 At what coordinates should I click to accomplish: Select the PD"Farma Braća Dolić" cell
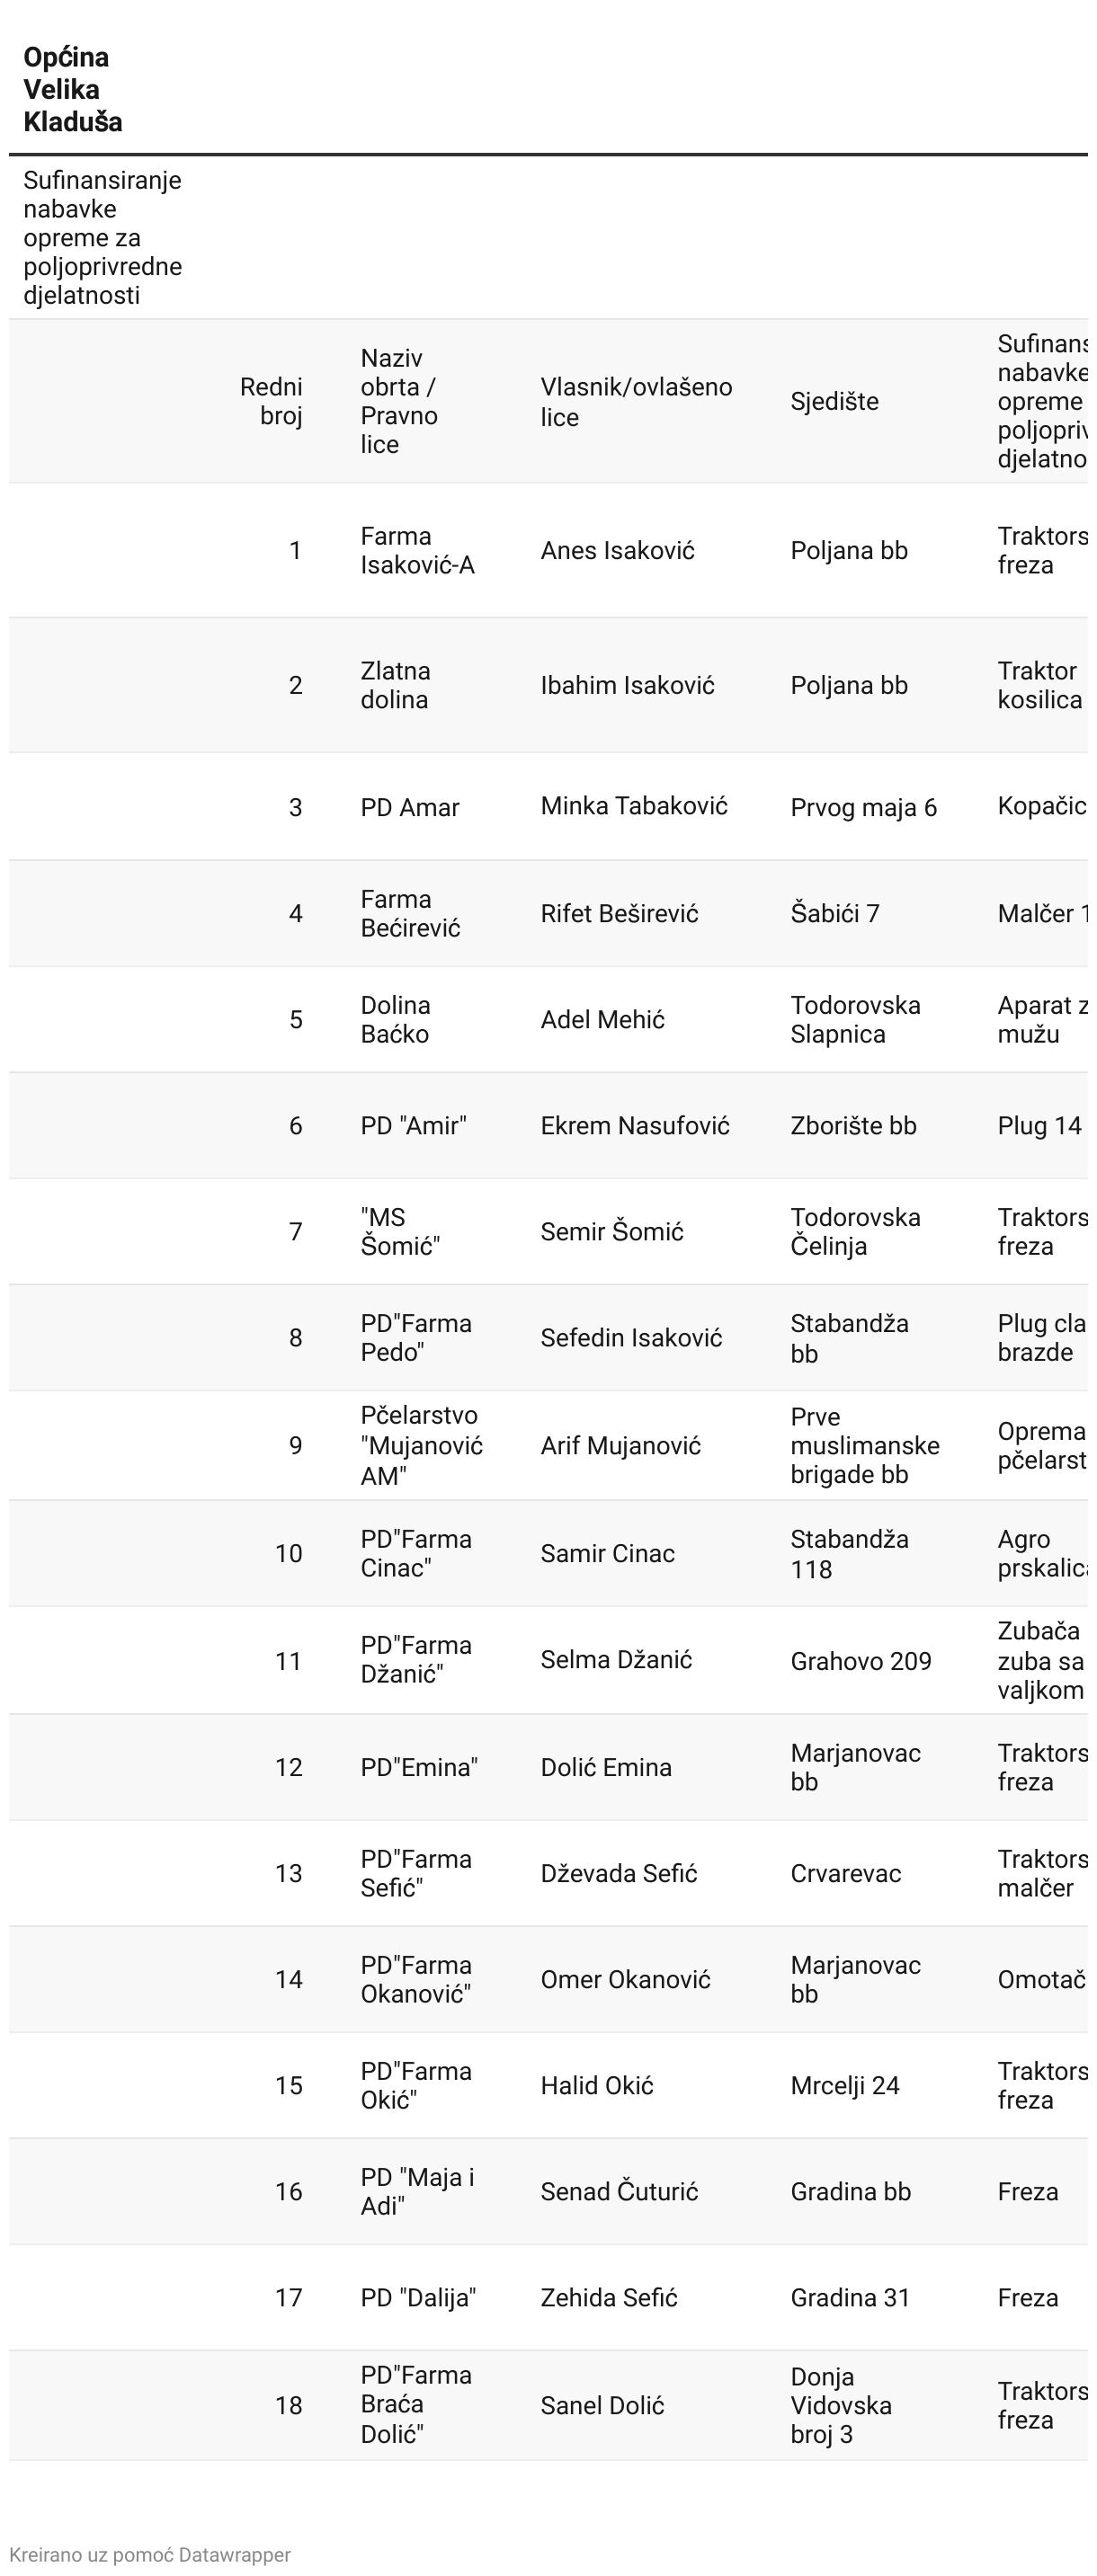click(x=416, y=2405)
